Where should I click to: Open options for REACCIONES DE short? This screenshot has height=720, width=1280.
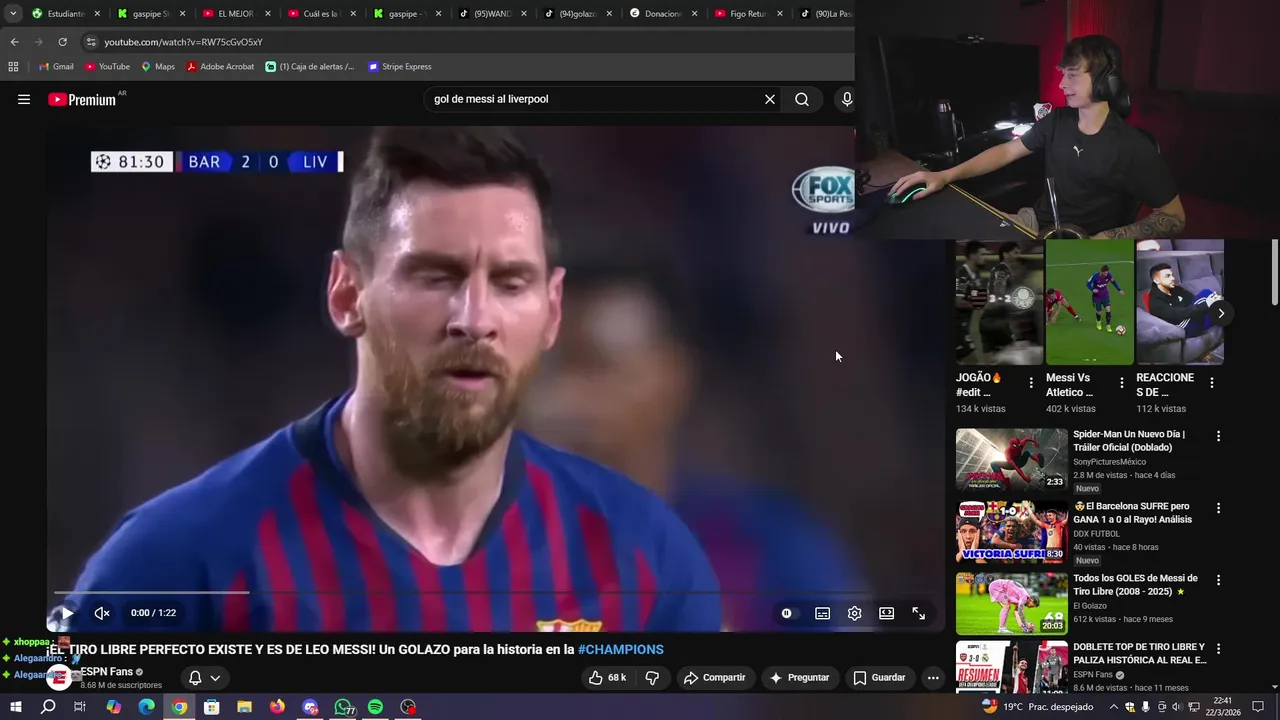[x=1211, y=382]
